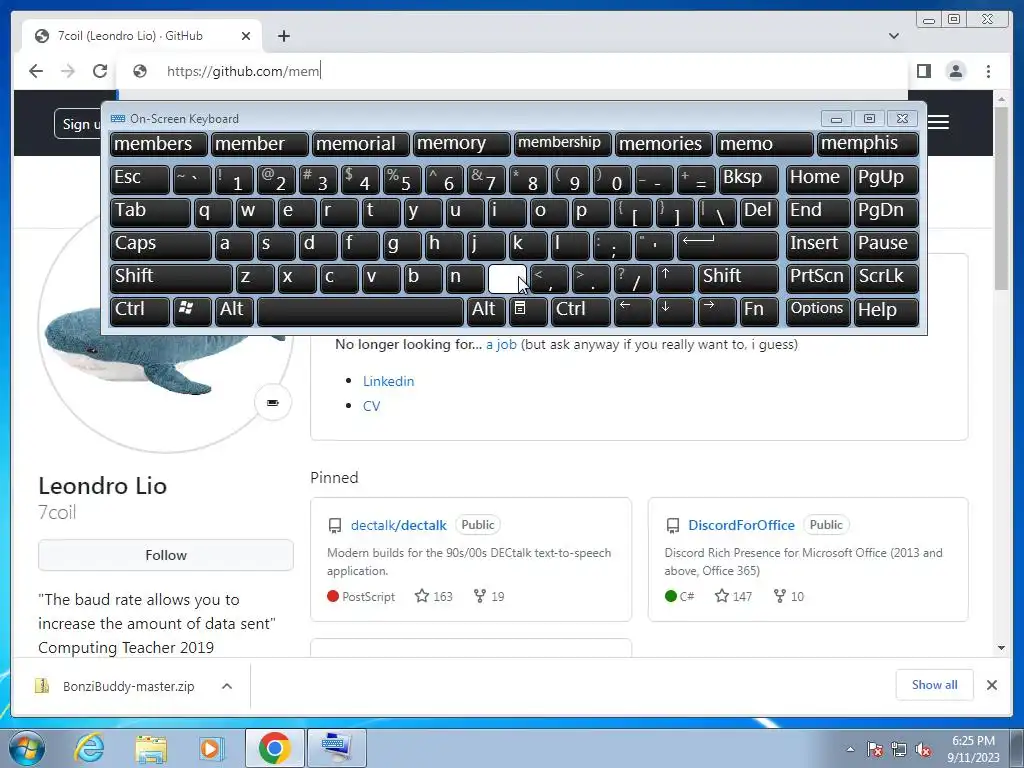This screenshot has height=768, width=1024.
Task: View DiscordForOffice stars count 147
Action: pos(733,596)
